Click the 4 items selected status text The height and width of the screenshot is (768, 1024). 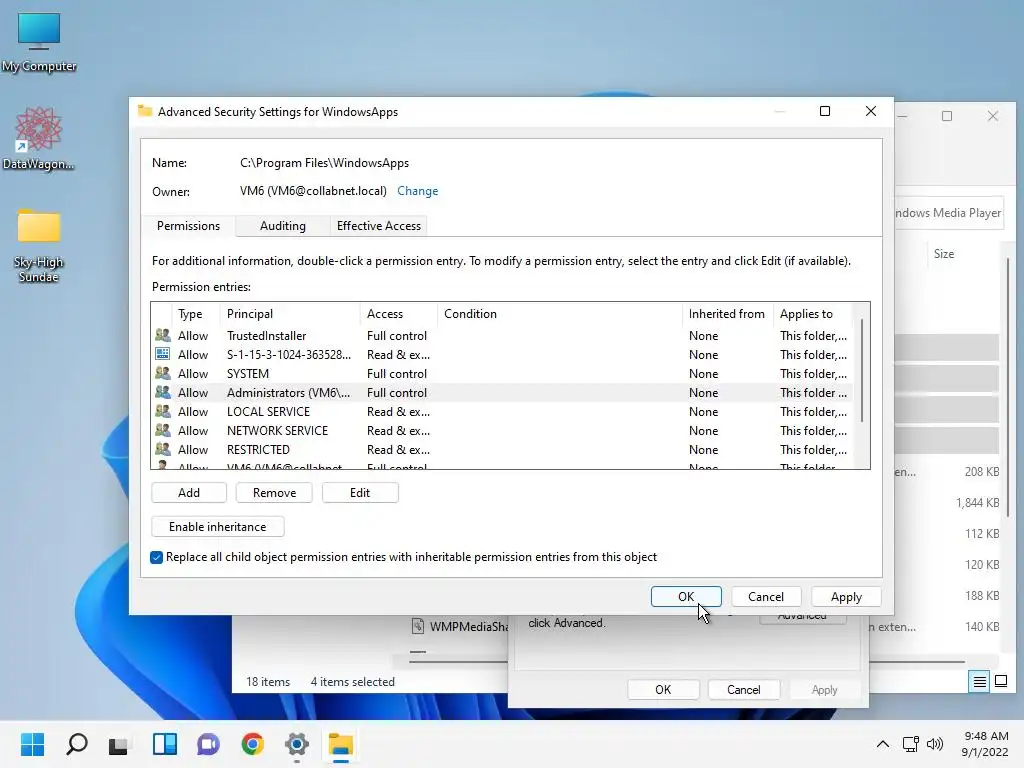353,682
